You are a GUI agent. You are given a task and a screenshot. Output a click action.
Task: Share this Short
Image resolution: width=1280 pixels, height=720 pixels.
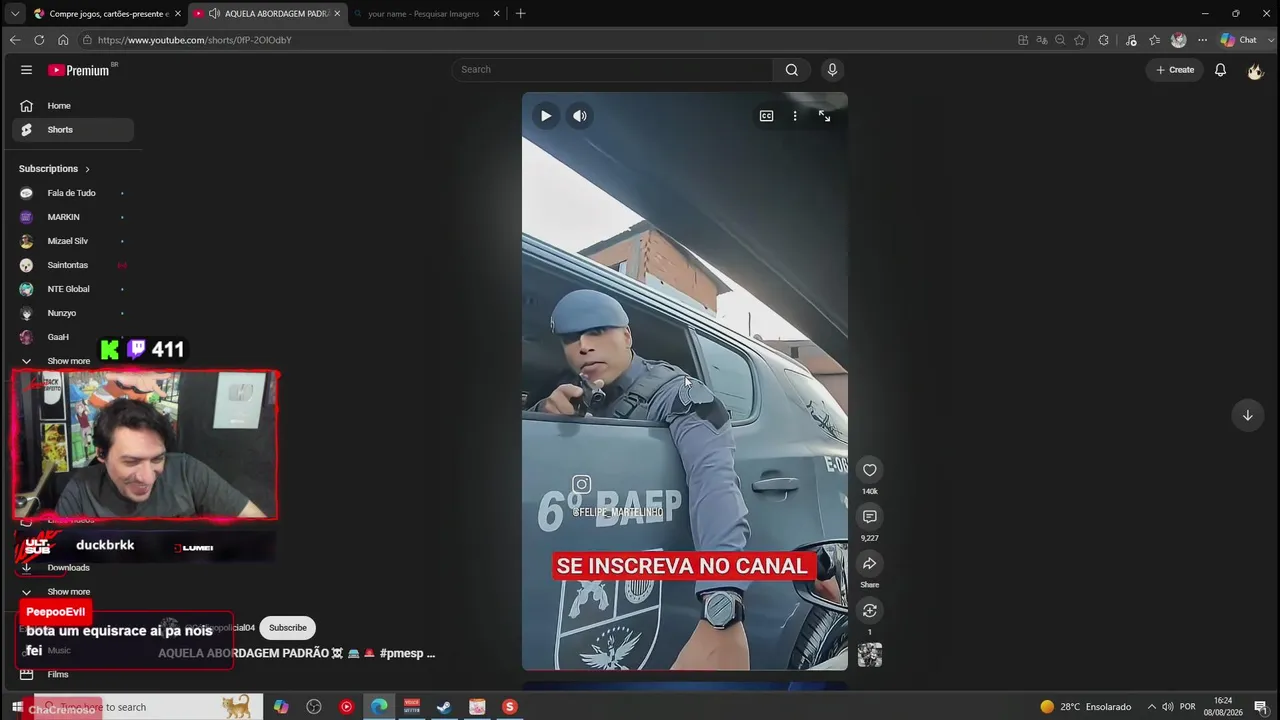(870, 564)
